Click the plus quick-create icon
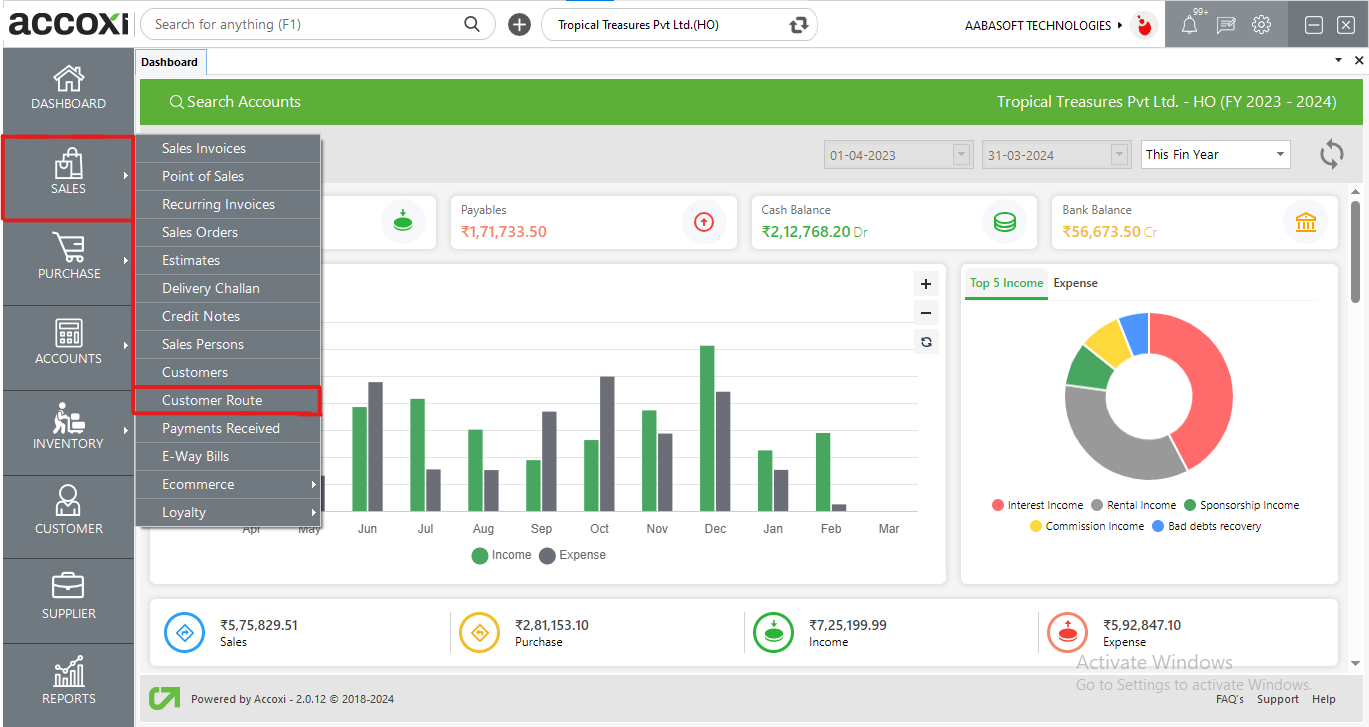 click(519, 25)
